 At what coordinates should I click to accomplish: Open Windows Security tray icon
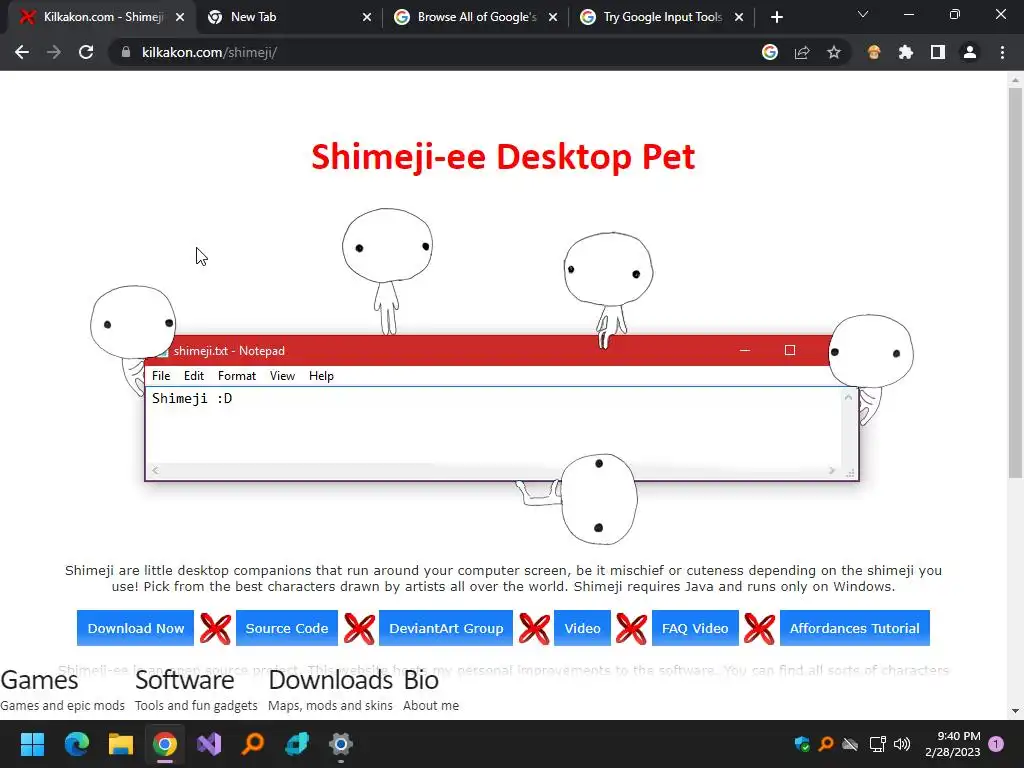click(802, 744)
